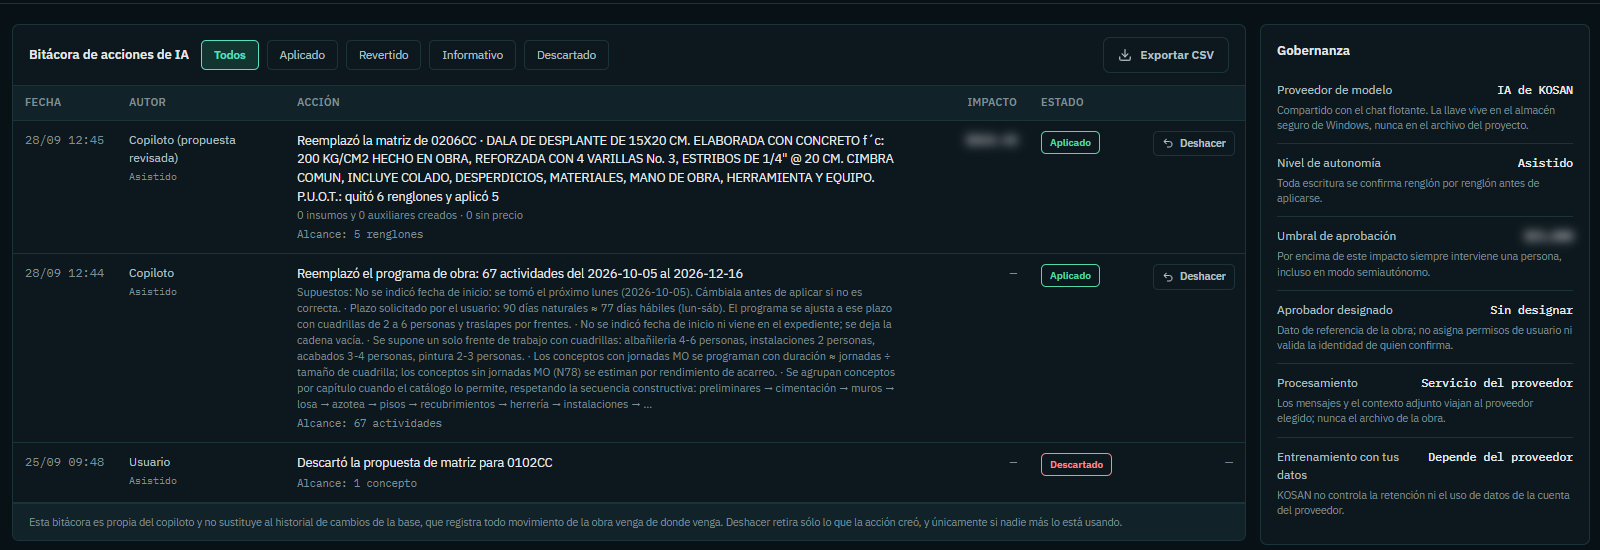
Task: Click 'Asistido' autonomy level value
Action: 1545,163
